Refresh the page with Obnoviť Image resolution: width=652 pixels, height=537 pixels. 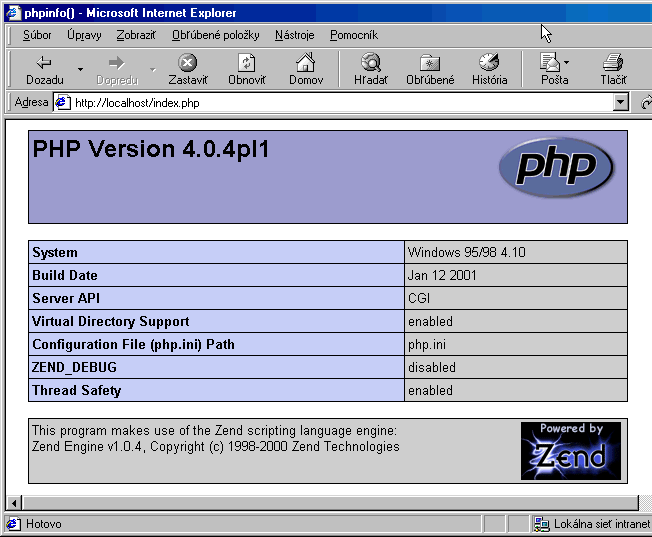pos(247,69)
